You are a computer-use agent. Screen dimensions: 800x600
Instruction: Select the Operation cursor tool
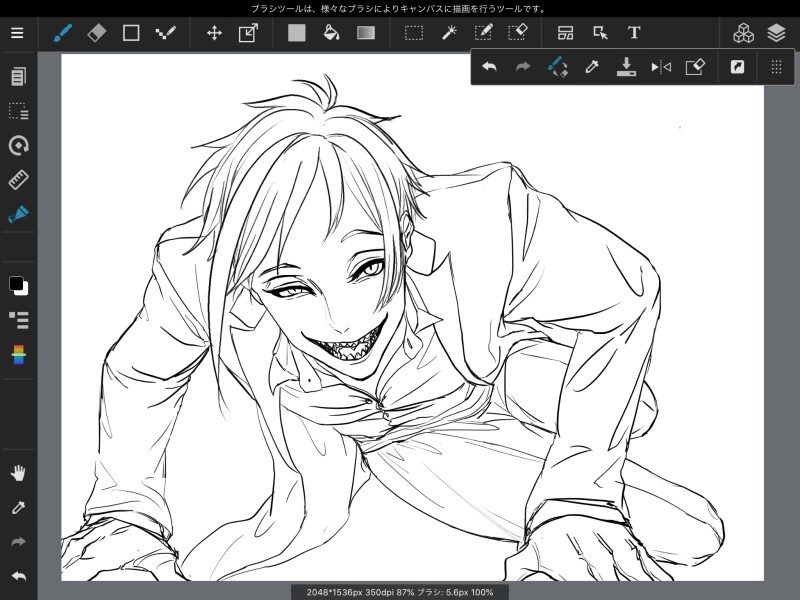601,33
